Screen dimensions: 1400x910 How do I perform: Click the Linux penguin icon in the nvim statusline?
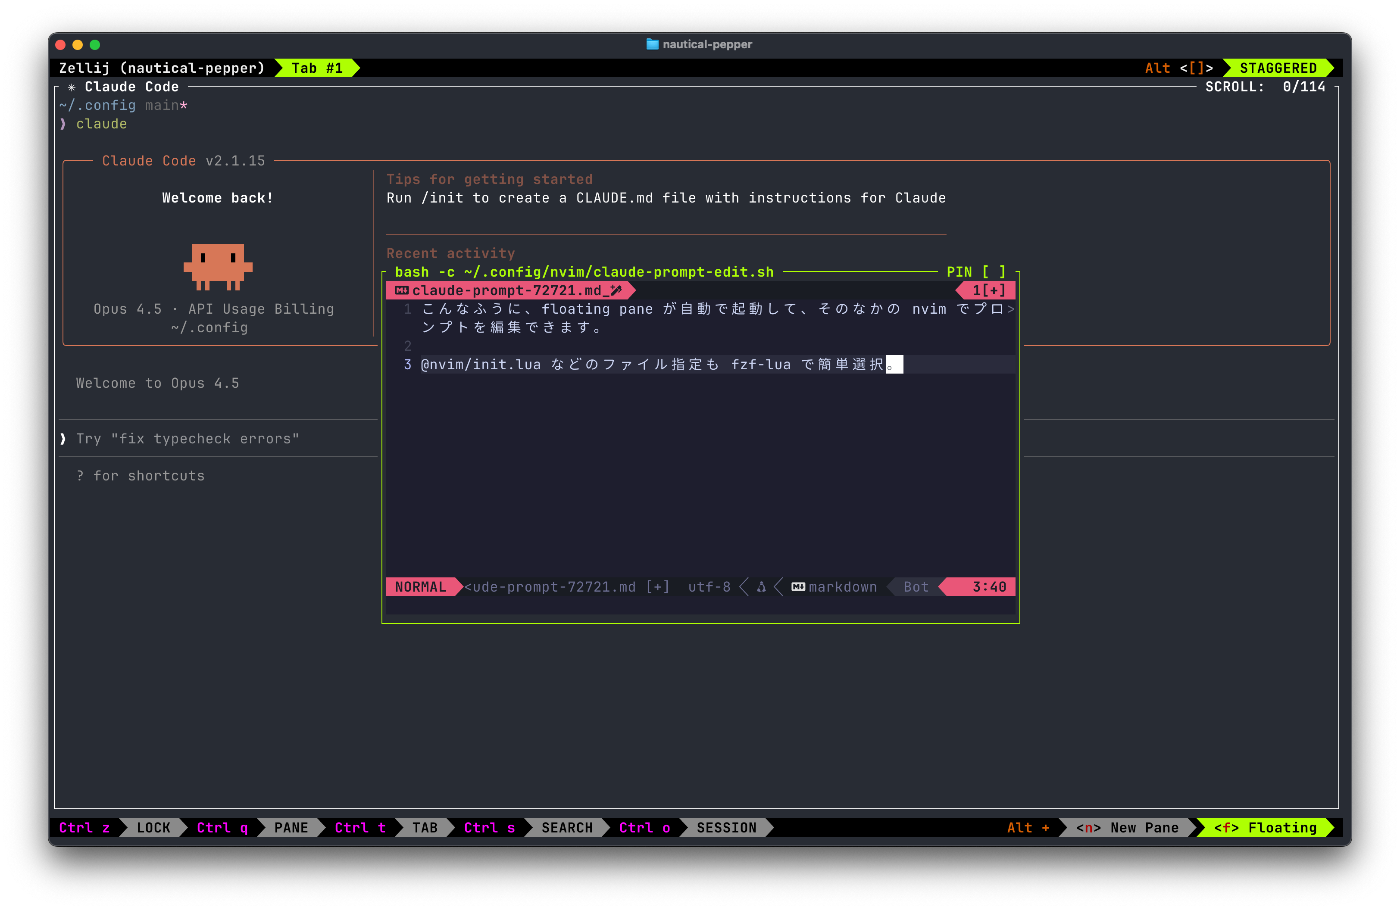761,587
